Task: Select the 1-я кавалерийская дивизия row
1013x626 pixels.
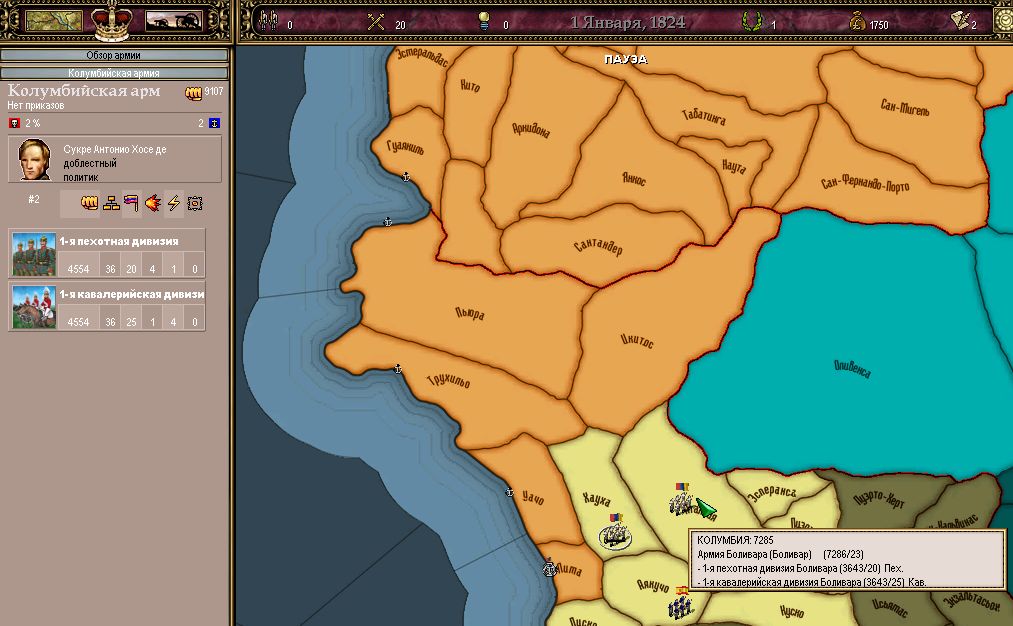Action: point(107,306)
